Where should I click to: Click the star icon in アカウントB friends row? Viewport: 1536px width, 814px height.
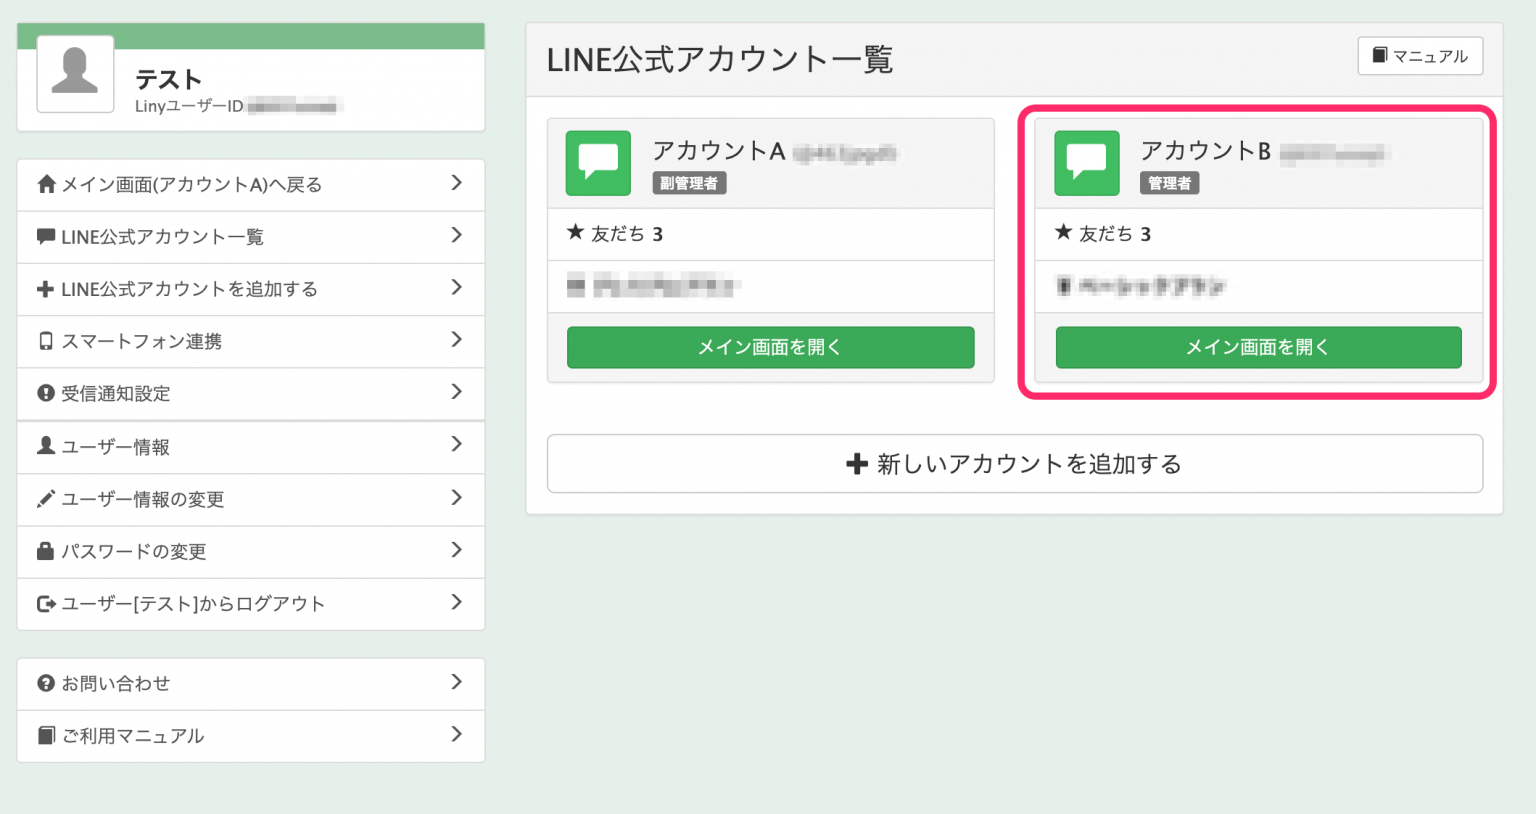click(1064, 232)
